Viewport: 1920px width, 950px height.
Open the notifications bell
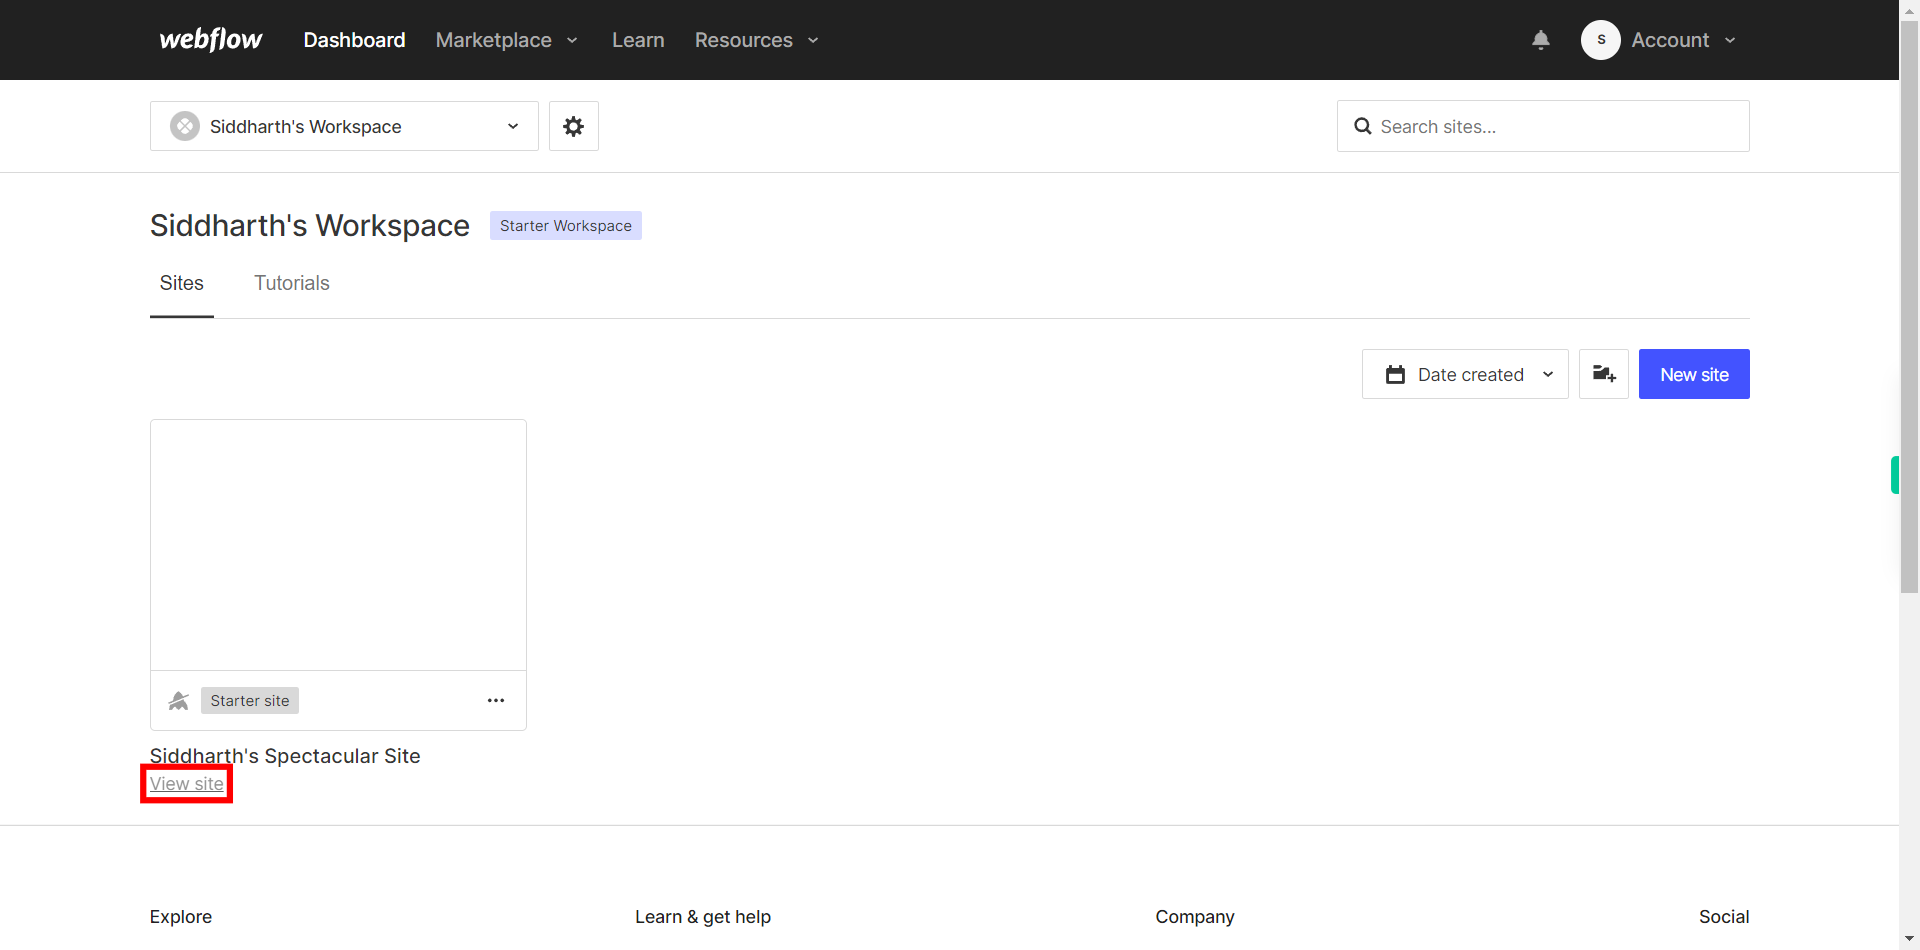coord(1541,40)
